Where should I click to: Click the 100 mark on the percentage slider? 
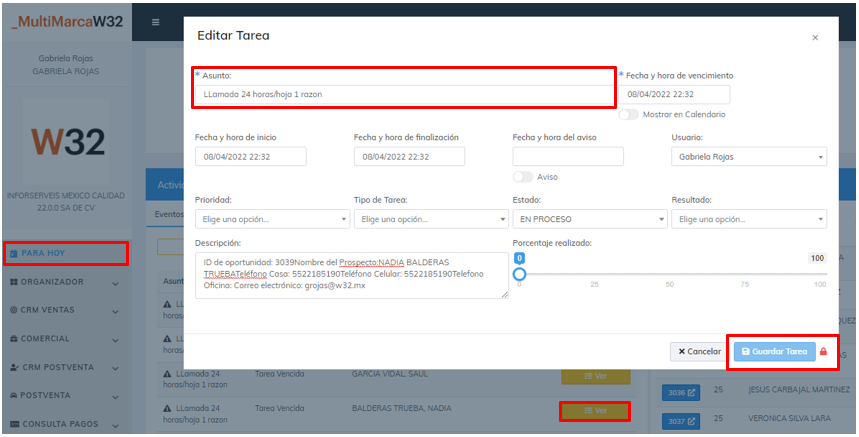pos(820,285)
